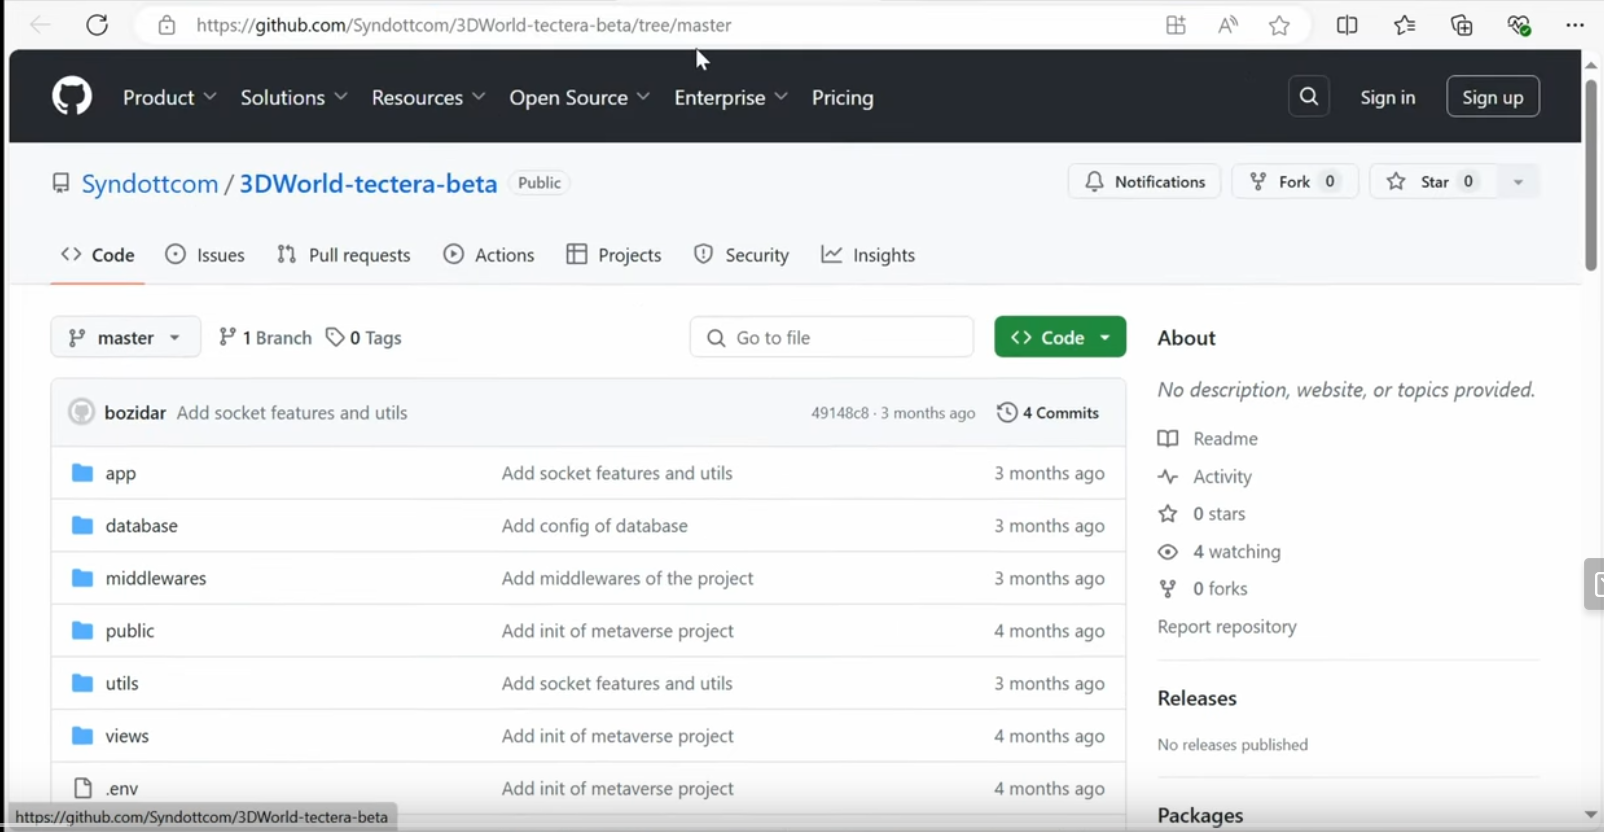This screenshot has width=1604, height=832.
Task: Expand the Product menu
Action: [169, 97]
